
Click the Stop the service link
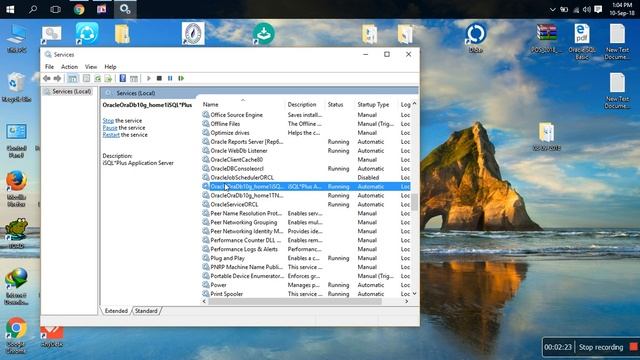click(108, 120)
